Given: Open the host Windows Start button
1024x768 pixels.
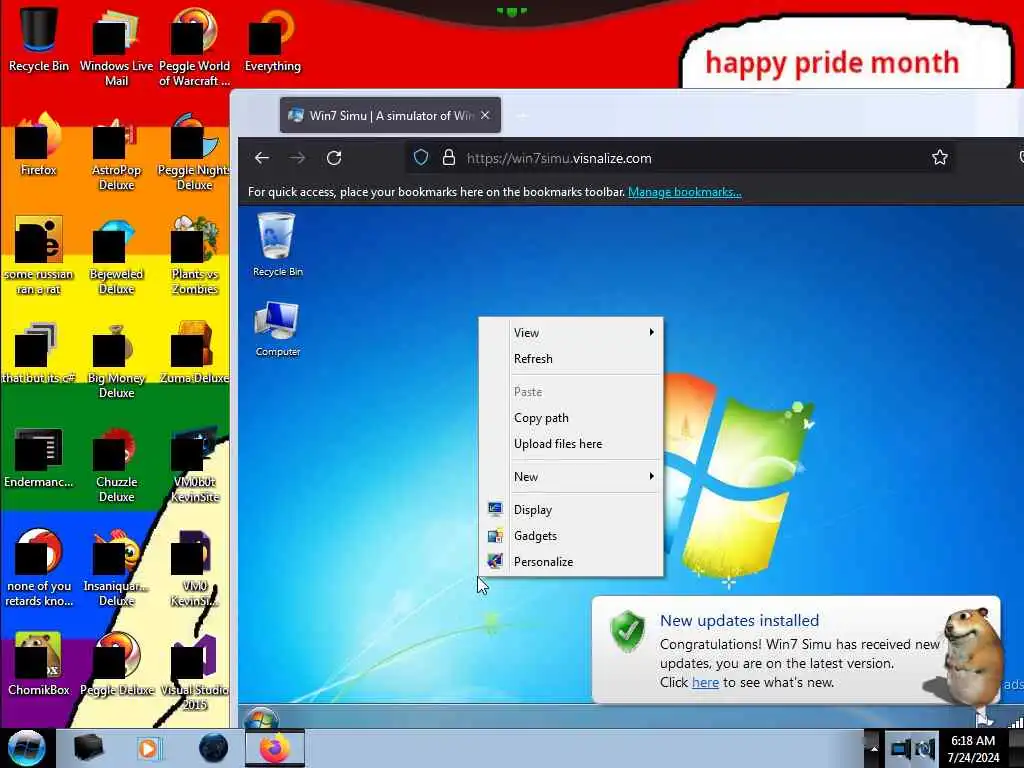Looking at the screenshot, I should pyautogui.click(x=27, y=748).
